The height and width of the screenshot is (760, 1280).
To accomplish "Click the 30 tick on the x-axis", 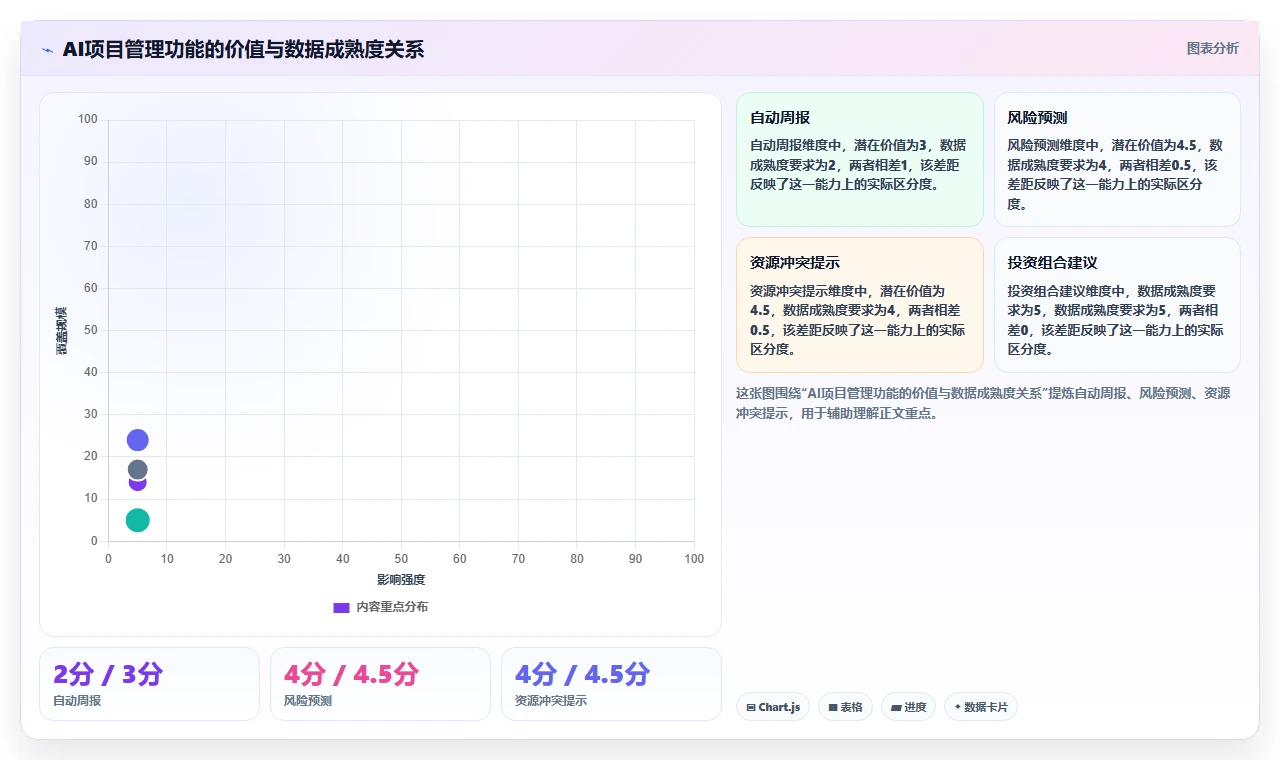I will pyautogui.click(x=284, y=559).
